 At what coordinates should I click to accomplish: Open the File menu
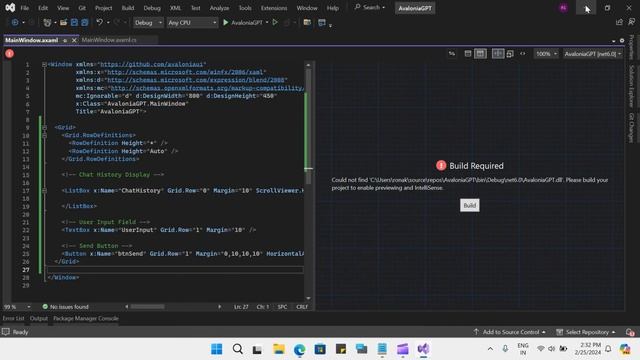(24, 8)
